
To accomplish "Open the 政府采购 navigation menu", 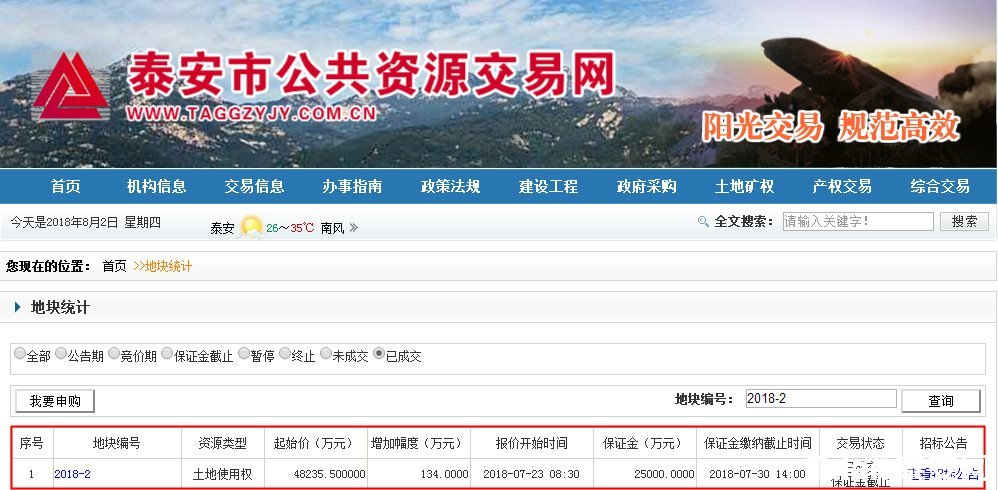I will [x=646, y=186].
